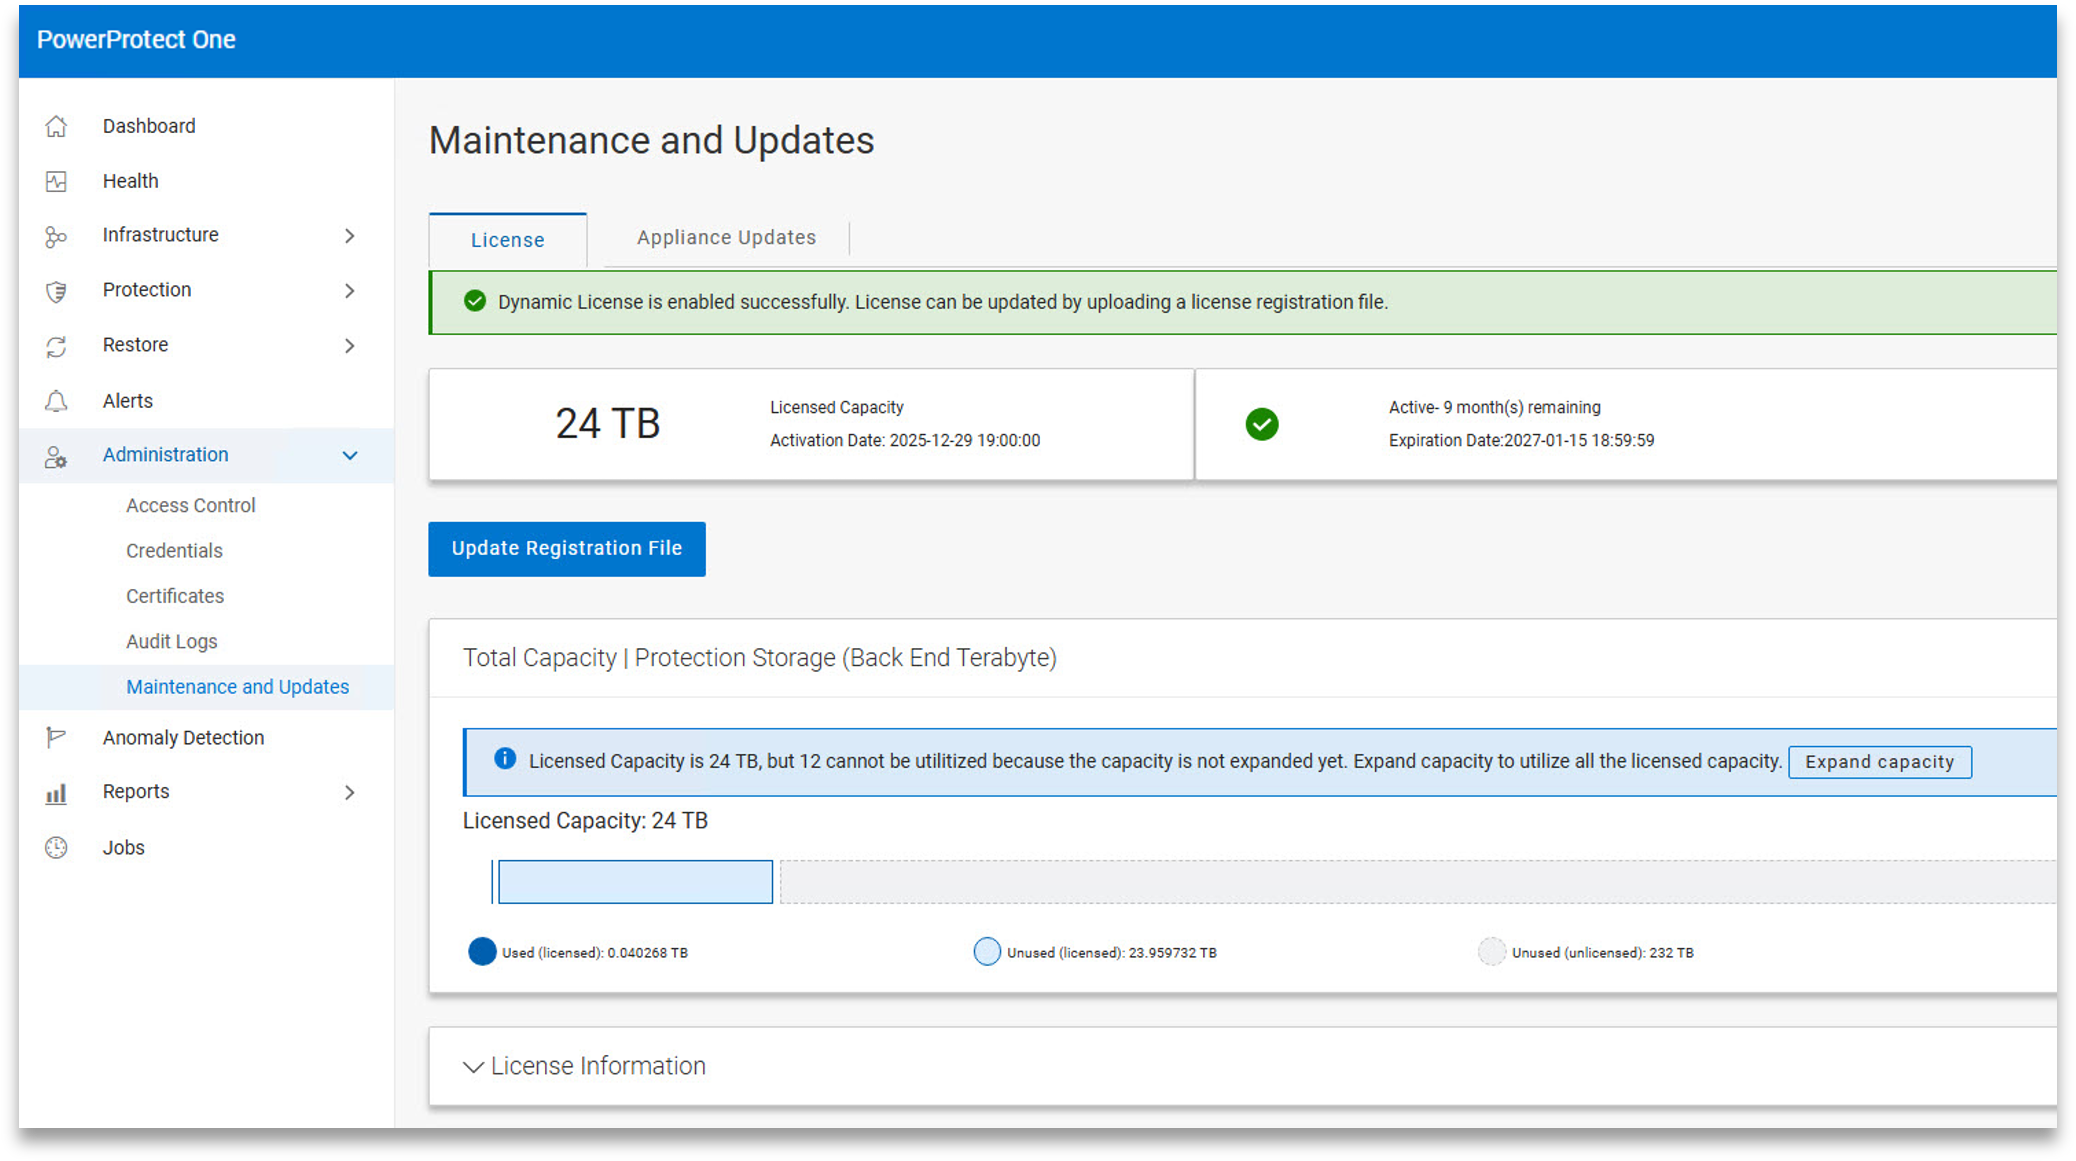Click the Administration user-gear icon
This screenshot has height=1161, width=2076.
click(x=56, y=457)
